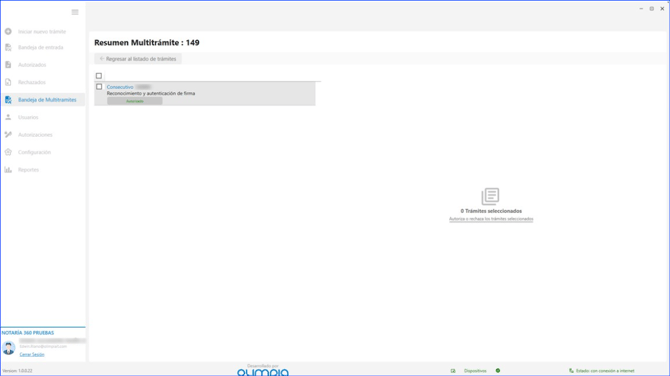This screenshot has width=670, height=376.
Task: Click Estado: con conexión a internet
Action: click(x=605, y=371)
